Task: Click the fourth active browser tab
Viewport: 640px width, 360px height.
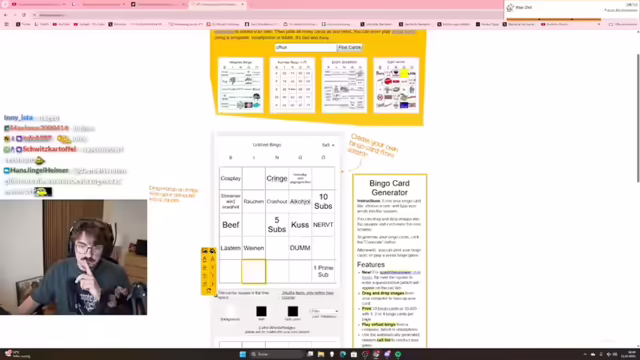Action: [218, 4]
